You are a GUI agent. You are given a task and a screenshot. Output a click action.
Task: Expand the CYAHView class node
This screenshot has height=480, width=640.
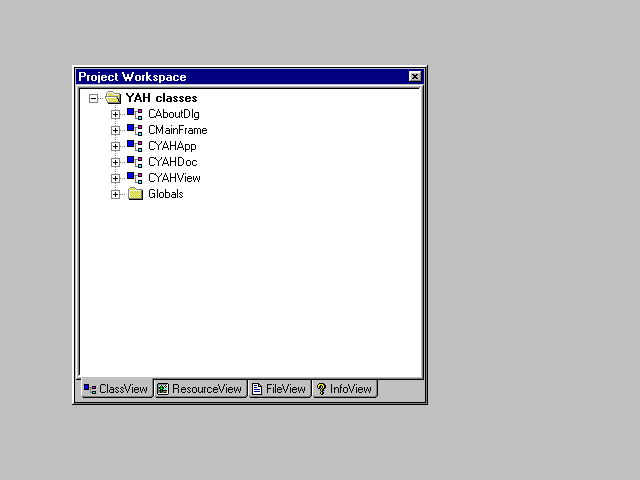coord(116,178)
